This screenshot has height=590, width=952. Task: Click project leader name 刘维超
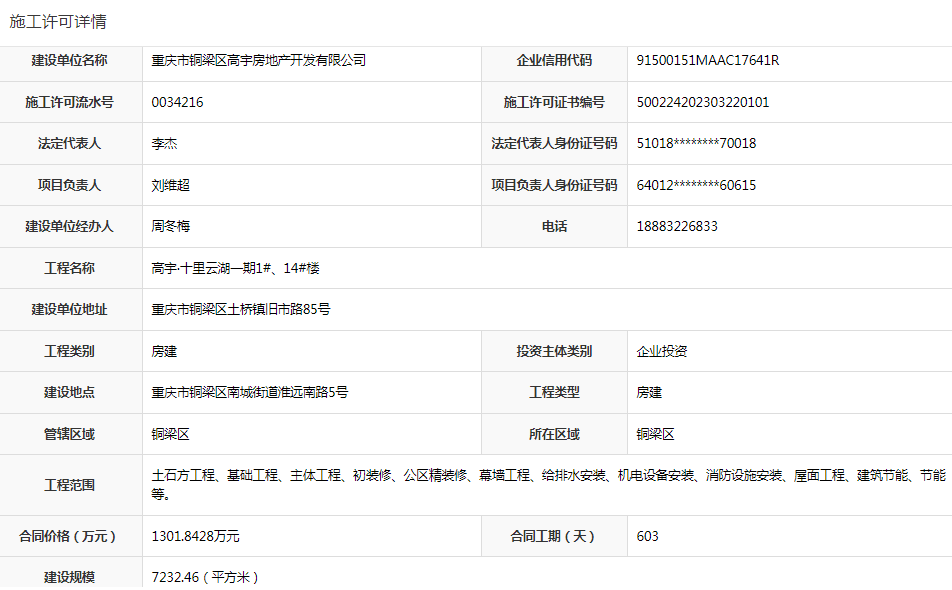coord(170,185)
